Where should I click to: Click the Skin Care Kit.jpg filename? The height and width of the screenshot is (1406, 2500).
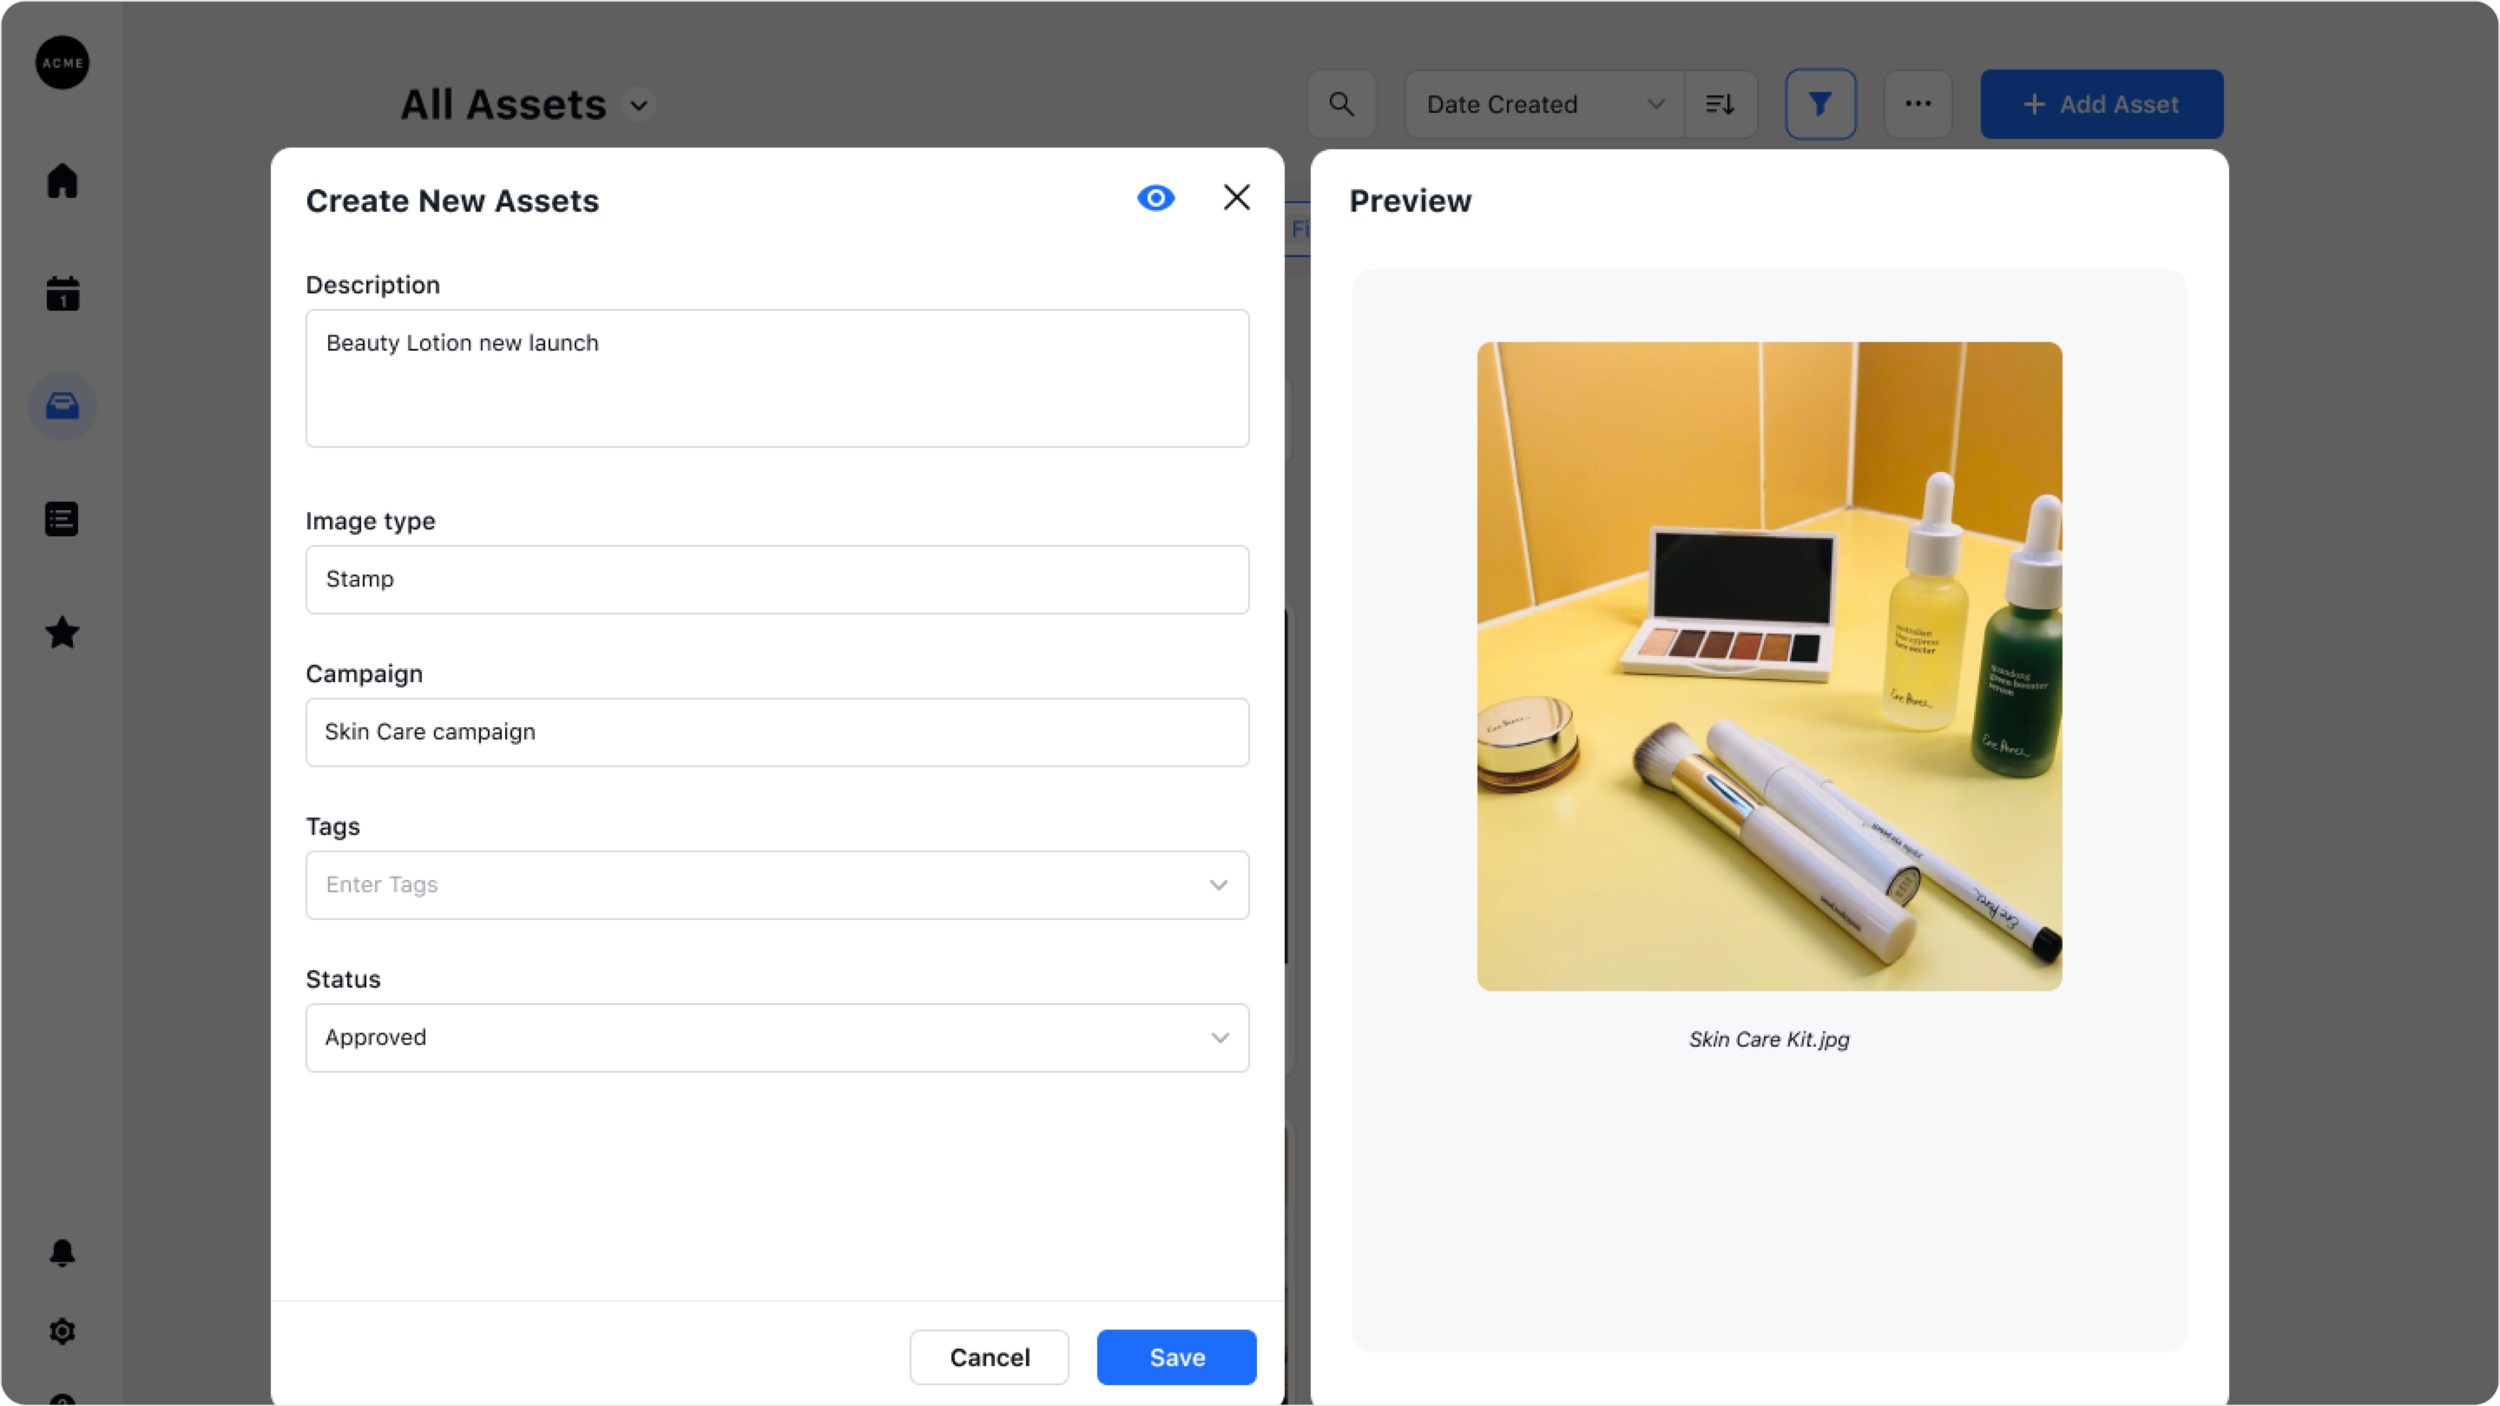[1769, 1040]
